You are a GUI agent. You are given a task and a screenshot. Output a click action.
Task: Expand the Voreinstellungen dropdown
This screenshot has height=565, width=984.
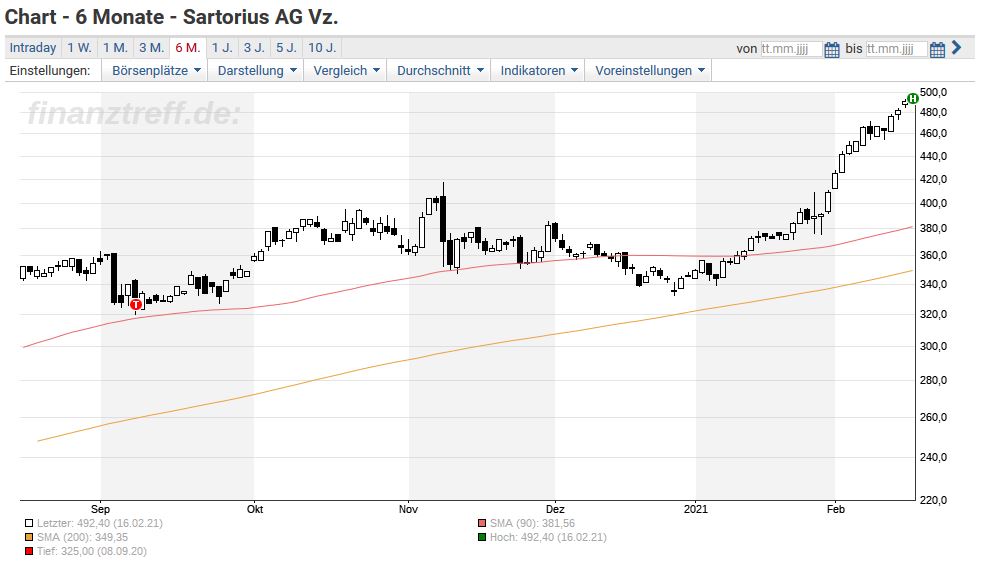(650, 71)
